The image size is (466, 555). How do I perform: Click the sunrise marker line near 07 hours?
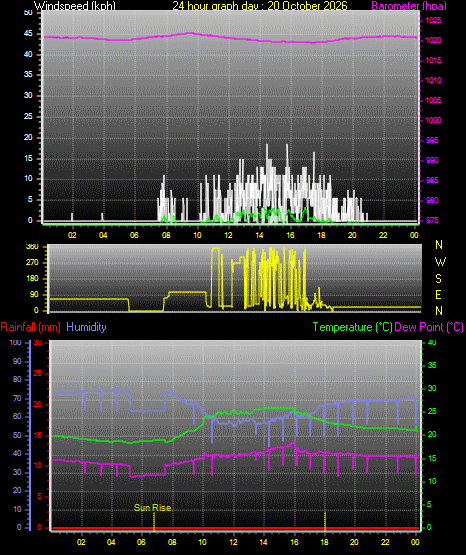(x=154, y=522)
